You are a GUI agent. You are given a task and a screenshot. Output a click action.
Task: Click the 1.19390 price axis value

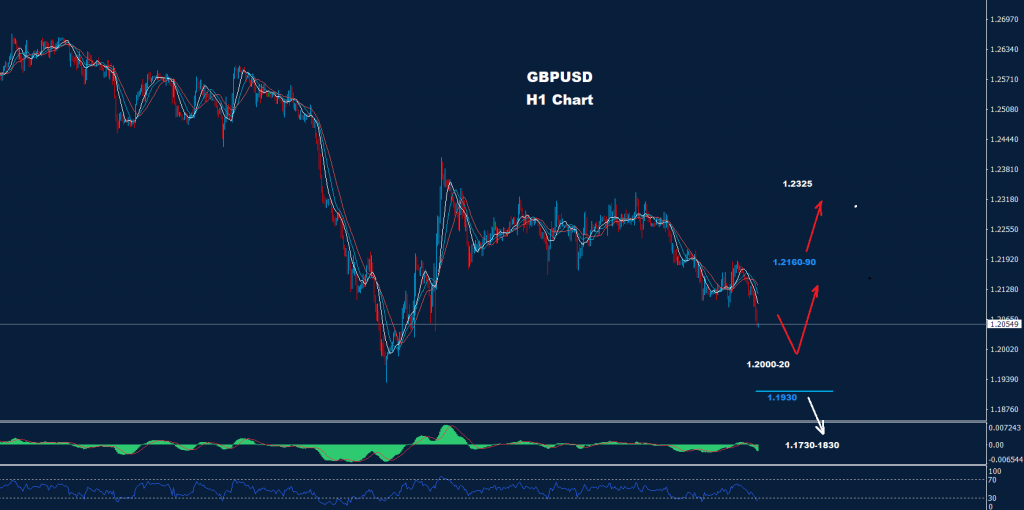[x=1004, y=380]
